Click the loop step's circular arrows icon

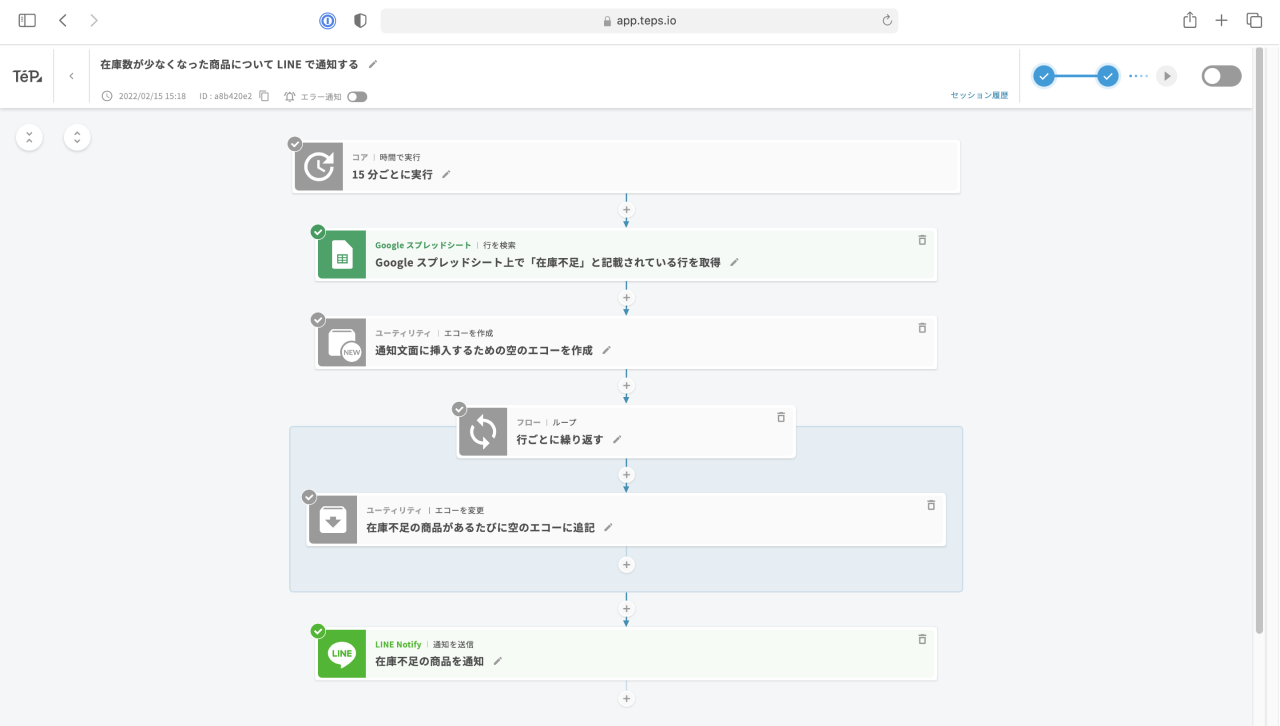click(x=483, y=432)
